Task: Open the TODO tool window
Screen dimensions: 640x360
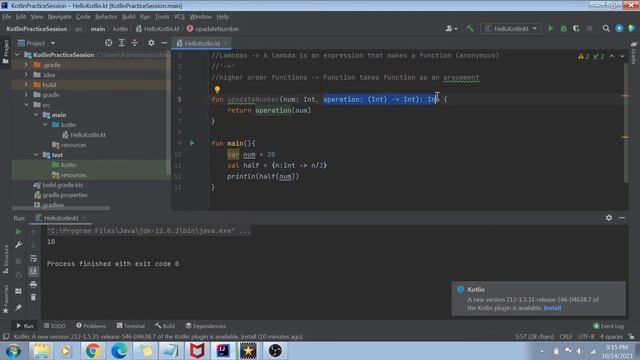Action: click(55, 326)
